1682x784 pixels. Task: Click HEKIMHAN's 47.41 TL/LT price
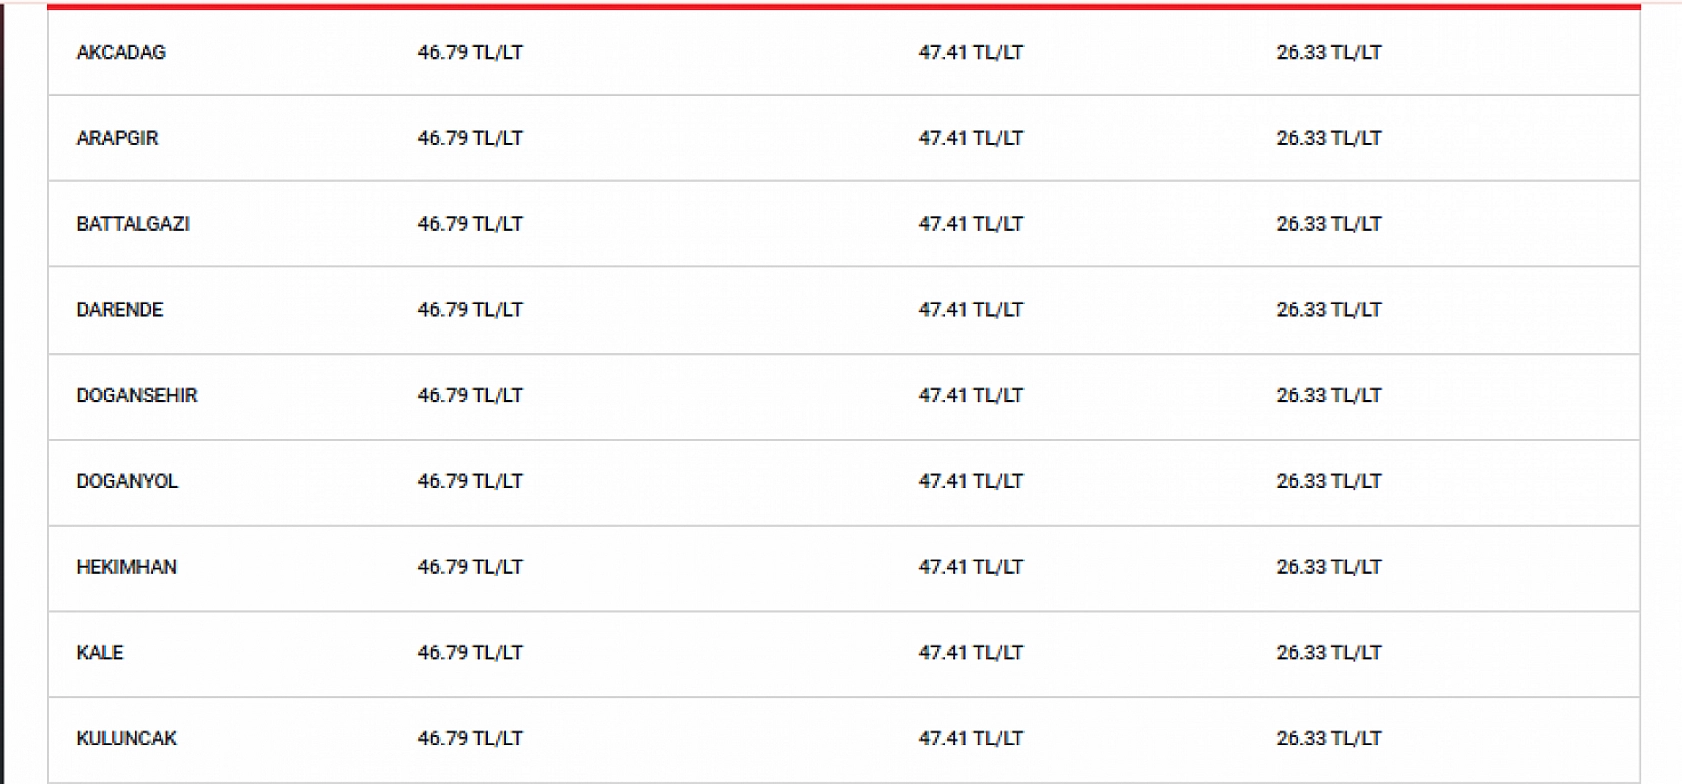[x=971, y=567]
